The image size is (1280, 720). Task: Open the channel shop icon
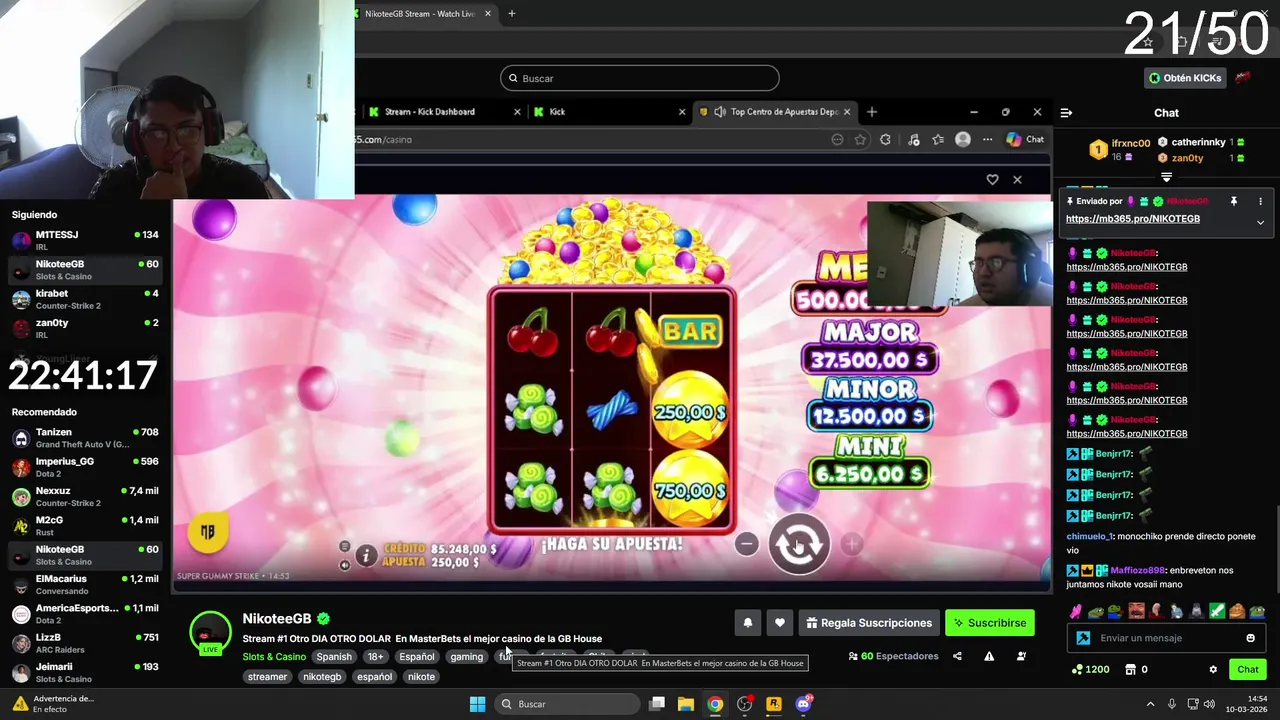[1131, 669]
